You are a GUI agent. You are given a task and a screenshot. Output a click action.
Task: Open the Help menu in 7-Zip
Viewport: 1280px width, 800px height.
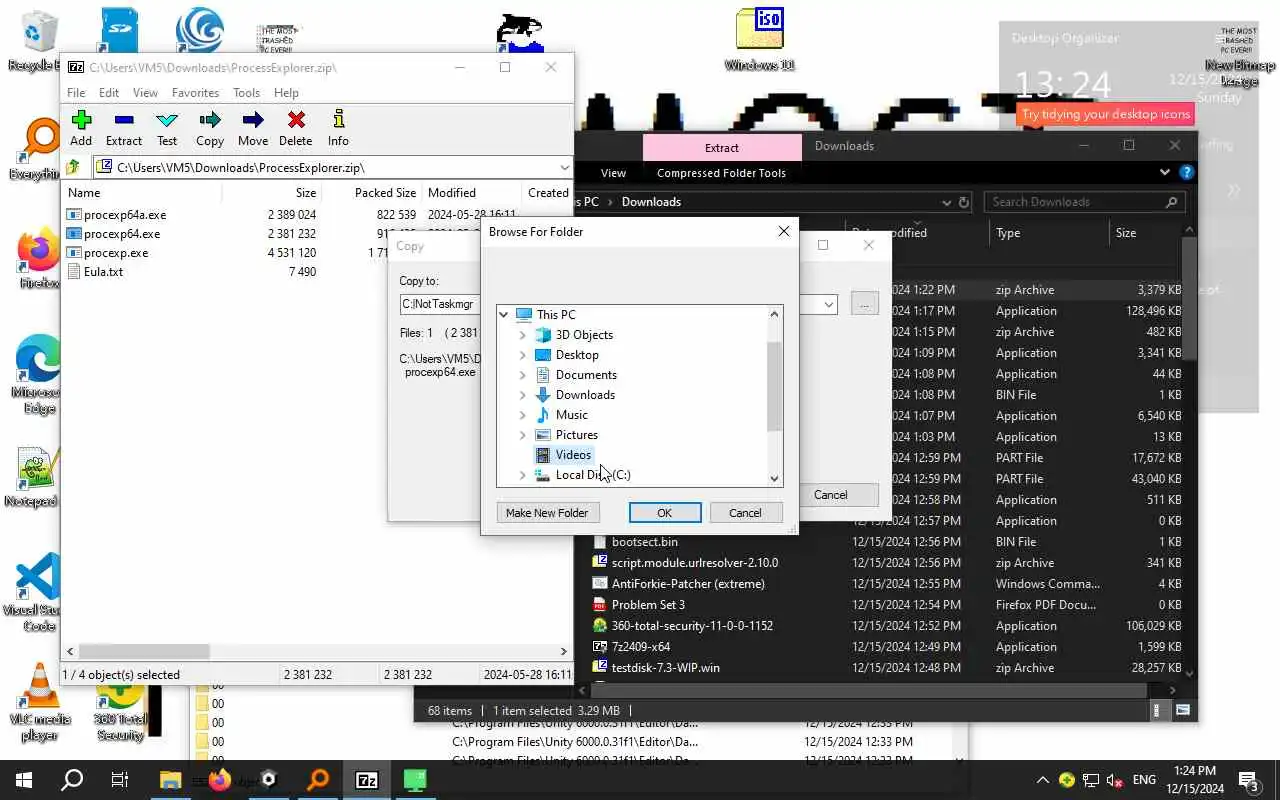coord(286,92)
